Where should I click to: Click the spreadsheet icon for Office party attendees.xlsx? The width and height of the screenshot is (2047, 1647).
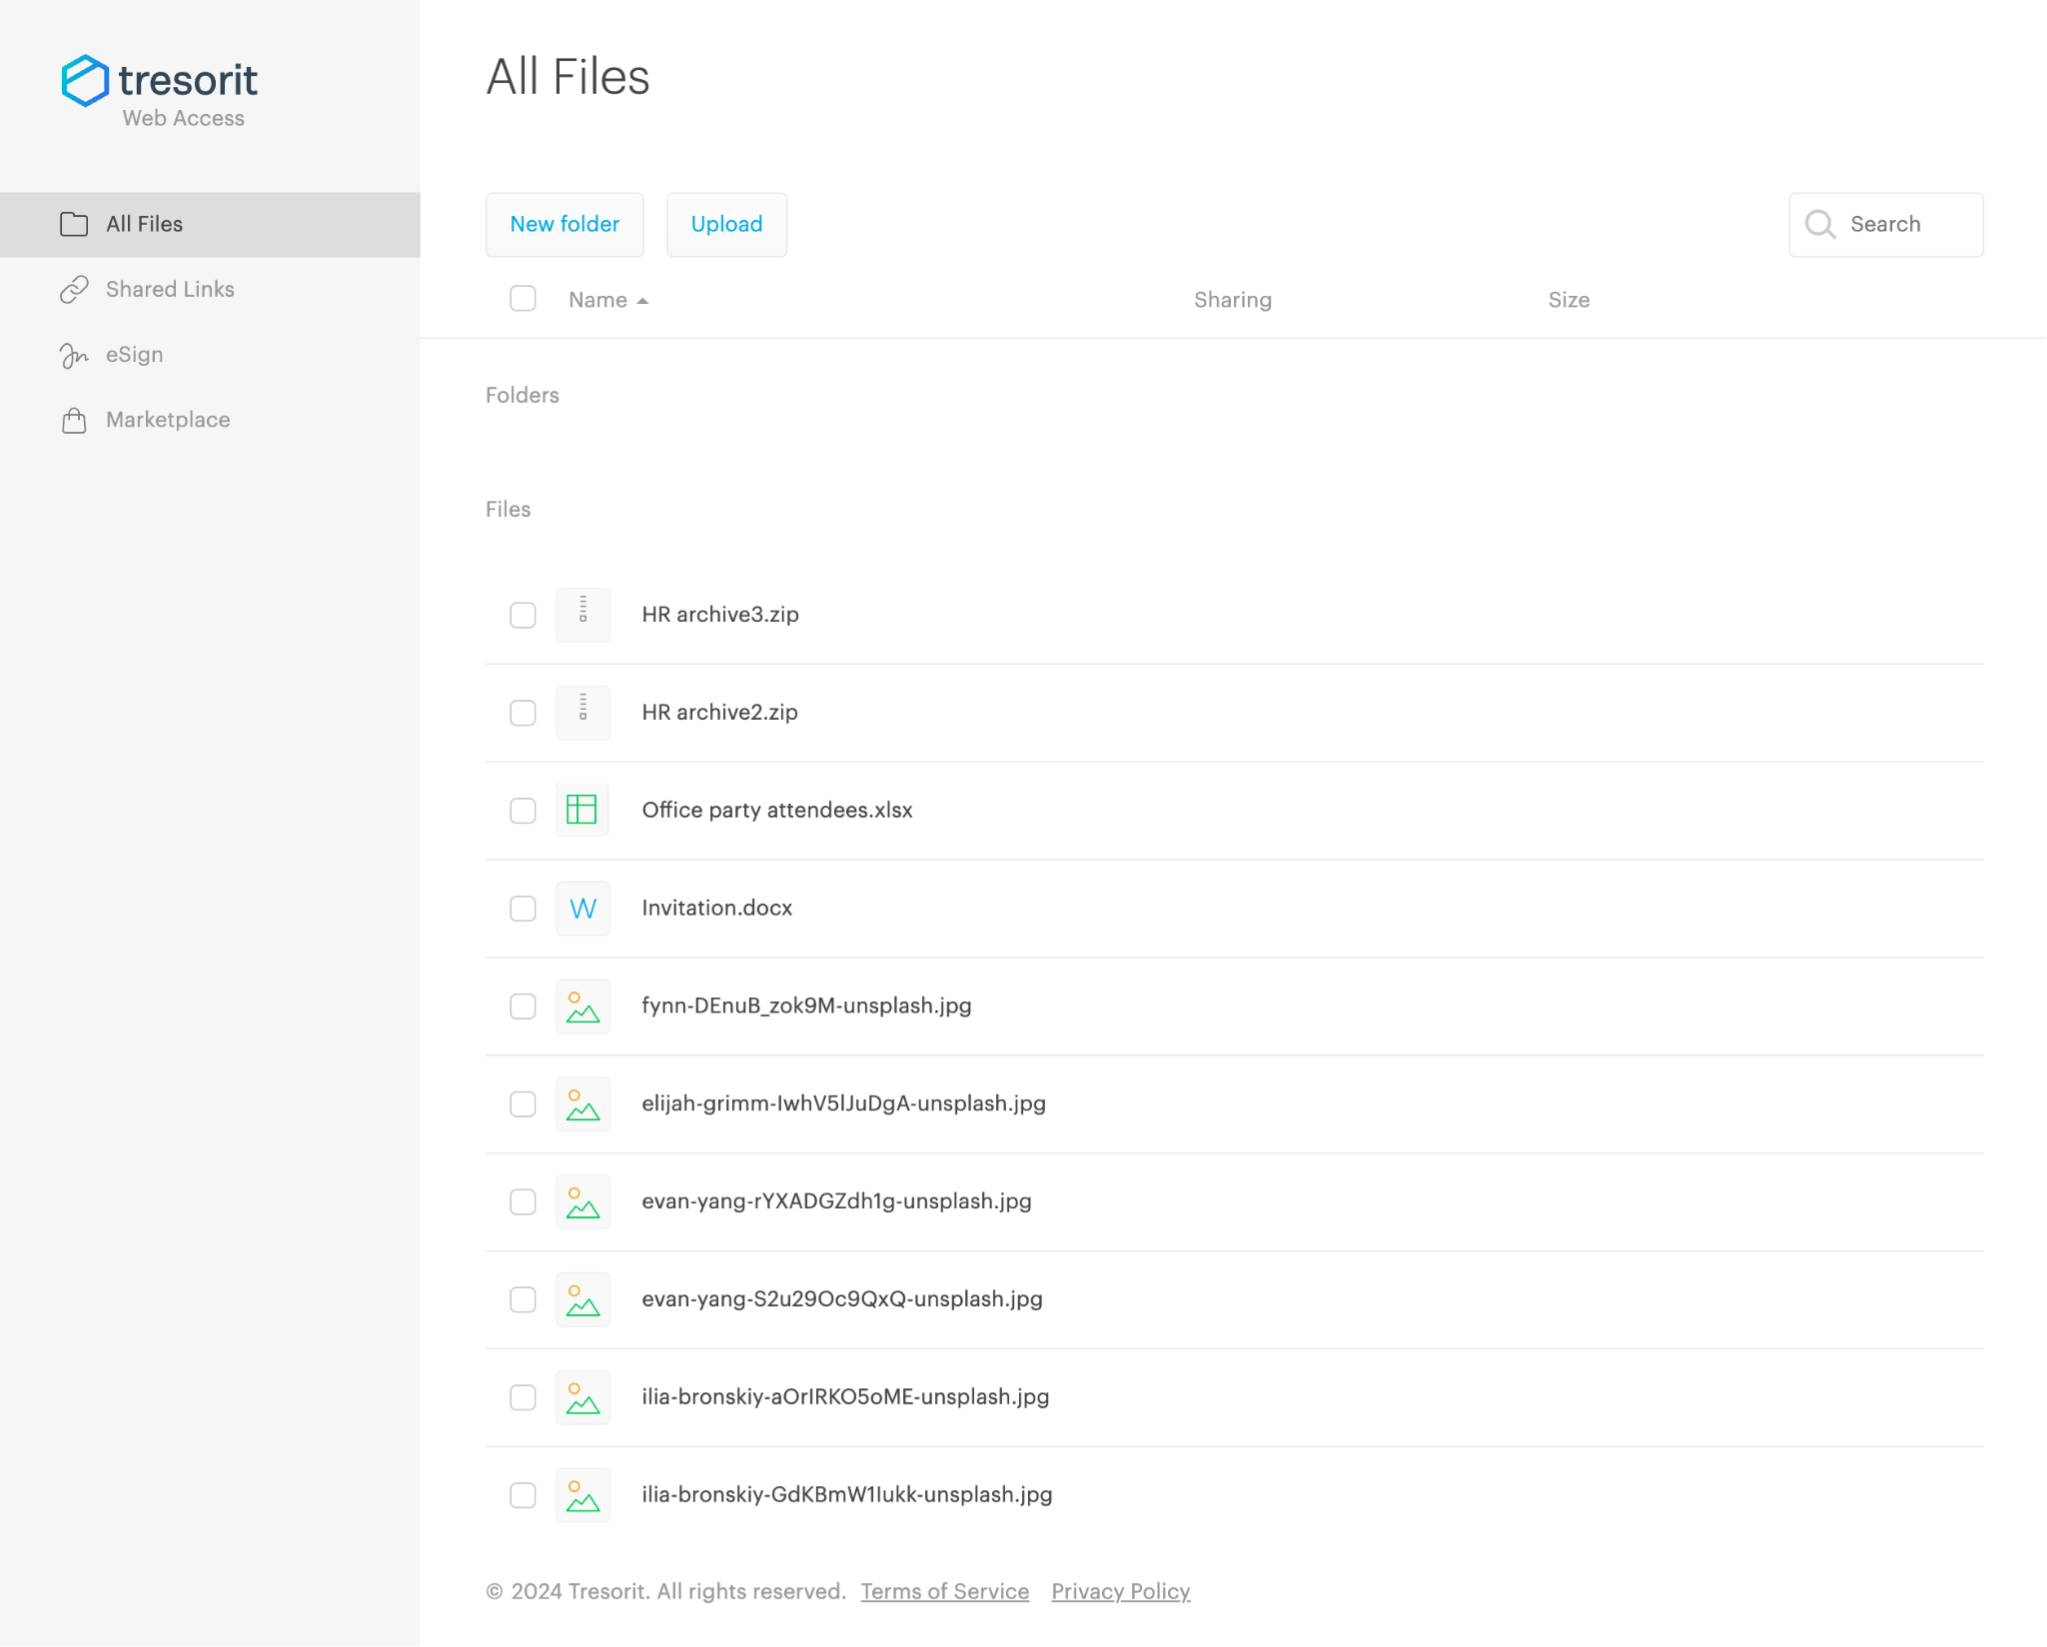[583, 810]
